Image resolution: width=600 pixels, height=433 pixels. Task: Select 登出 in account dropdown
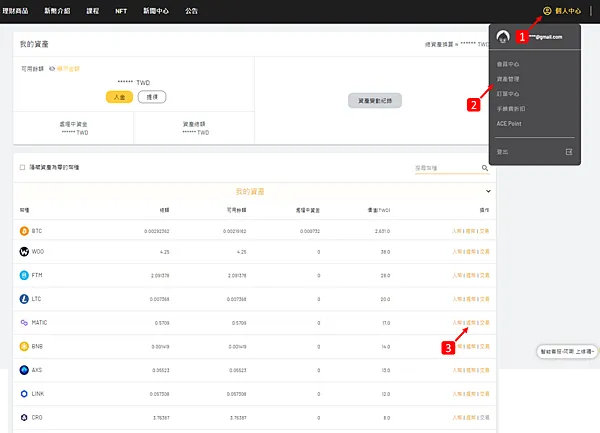pyautogui.click(x=502, y=152)
